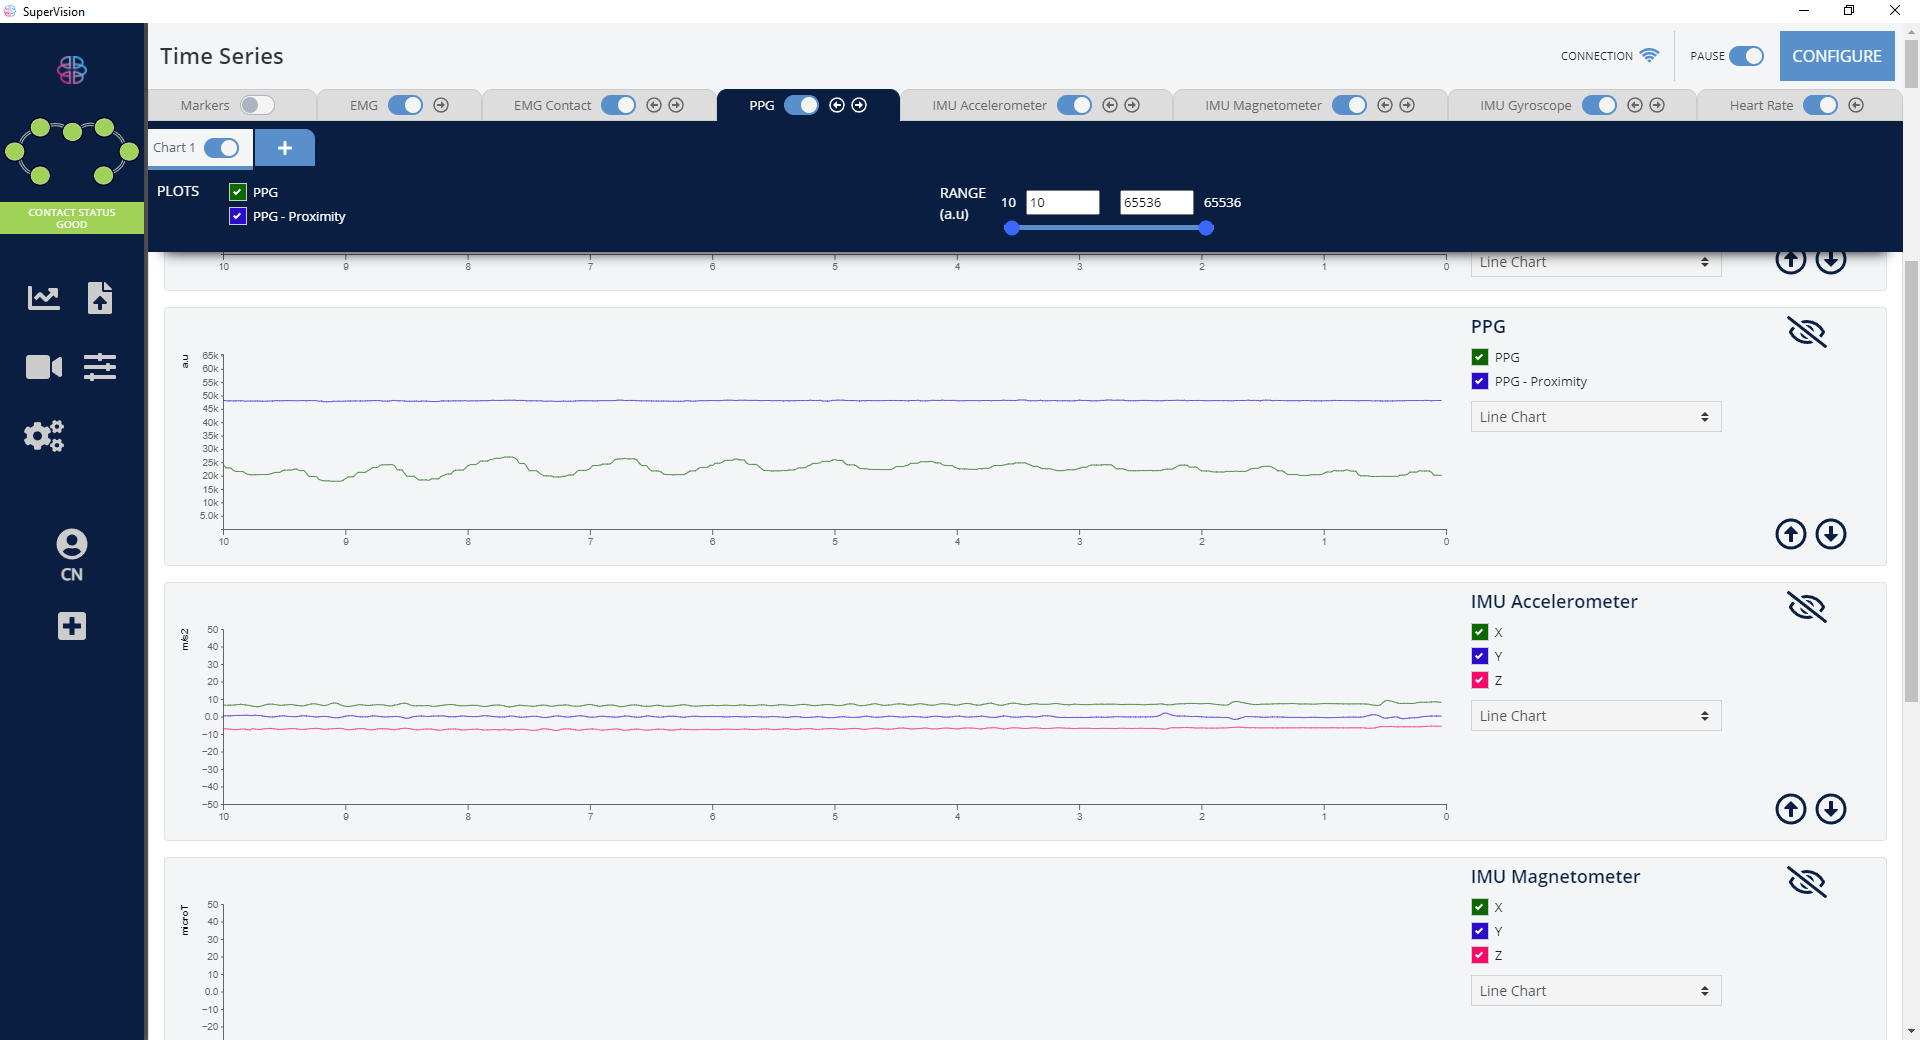The image size is (1920, 1040).
Task: Click the CN user profile icon
Action: pyautogui.click(x=71, y=545)
